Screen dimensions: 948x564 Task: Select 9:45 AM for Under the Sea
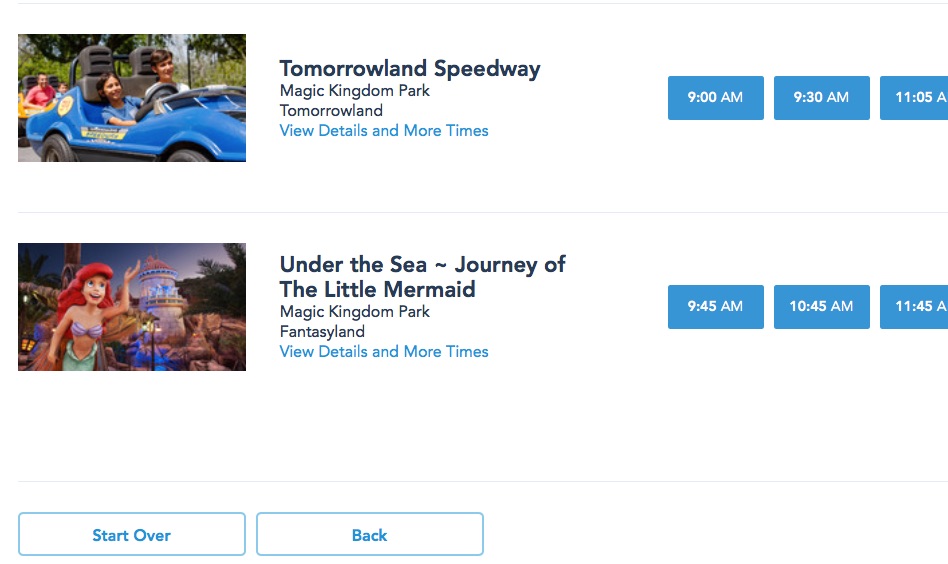pyautogui.click(x=715, y=307)
